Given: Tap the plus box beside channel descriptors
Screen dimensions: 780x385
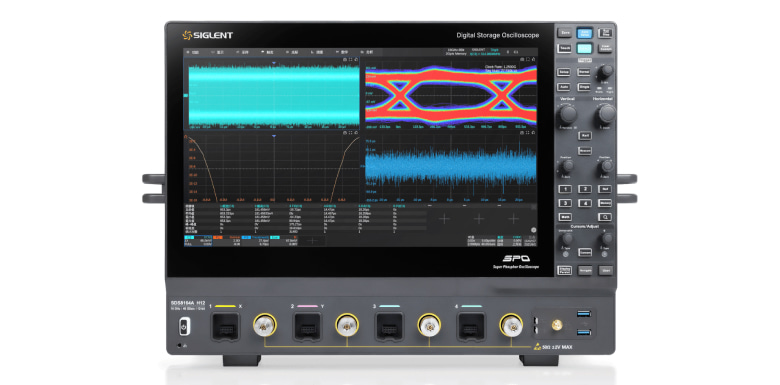Looking at the screenshot, I should pos(313,241).
